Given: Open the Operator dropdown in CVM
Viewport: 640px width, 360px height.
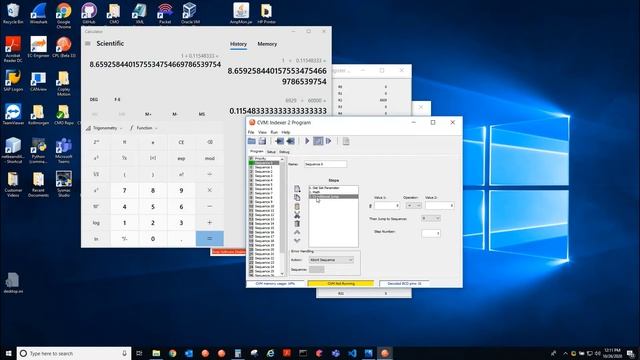Looking at the screenshot, I should [413, 206].
